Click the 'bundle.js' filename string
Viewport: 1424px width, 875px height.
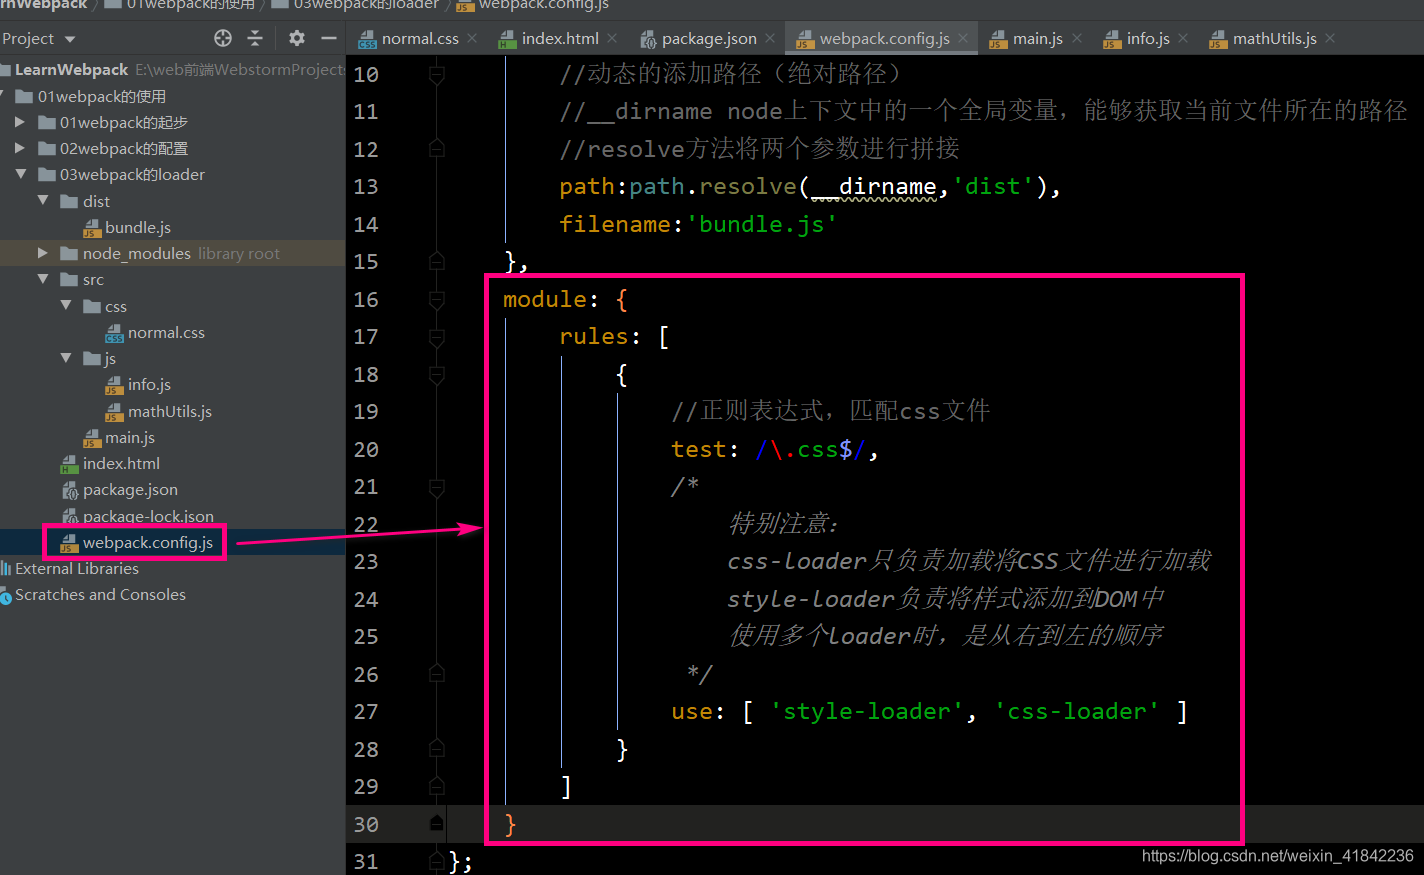[x=762, y=224]
